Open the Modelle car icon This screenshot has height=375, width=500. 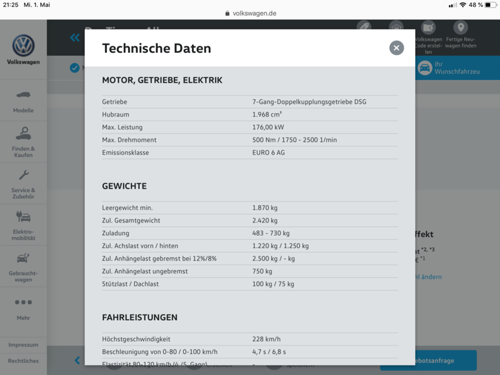click(x=23, y=95)
